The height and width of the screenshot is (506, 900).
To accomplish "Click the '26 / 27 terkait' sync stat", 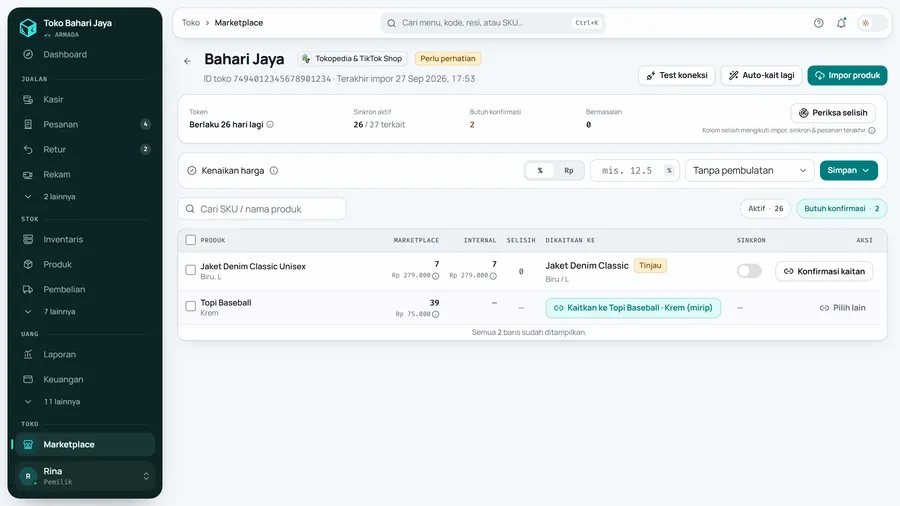I will (379, 125).
